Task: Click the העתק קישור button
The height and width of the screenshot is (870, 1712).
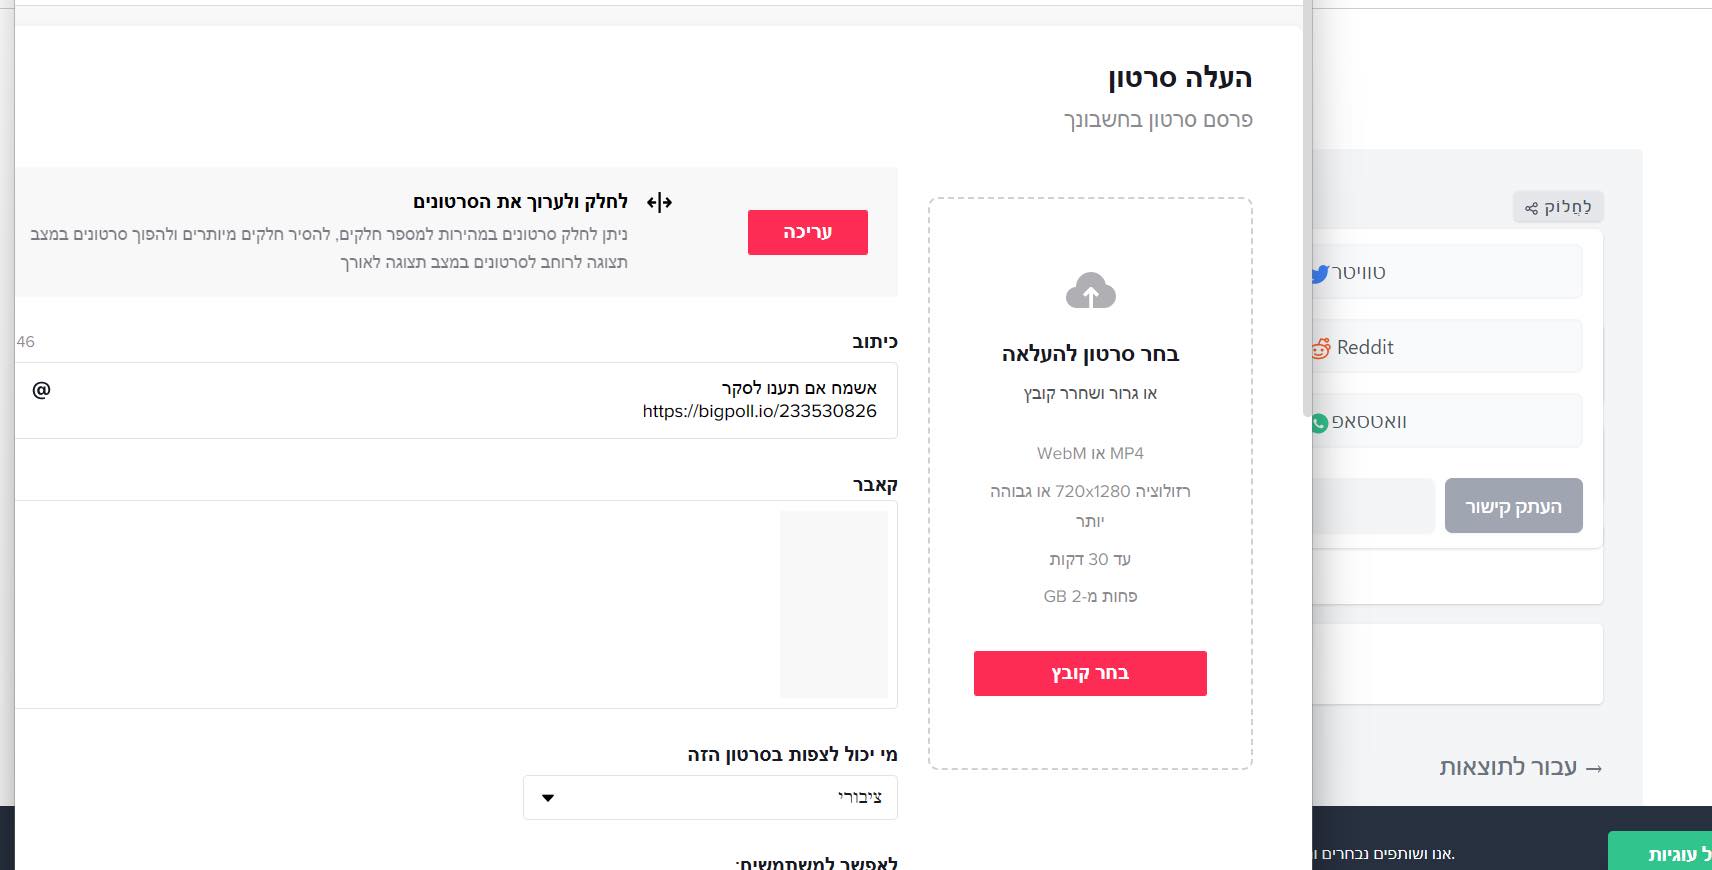Action: (x=1513, y=506)
